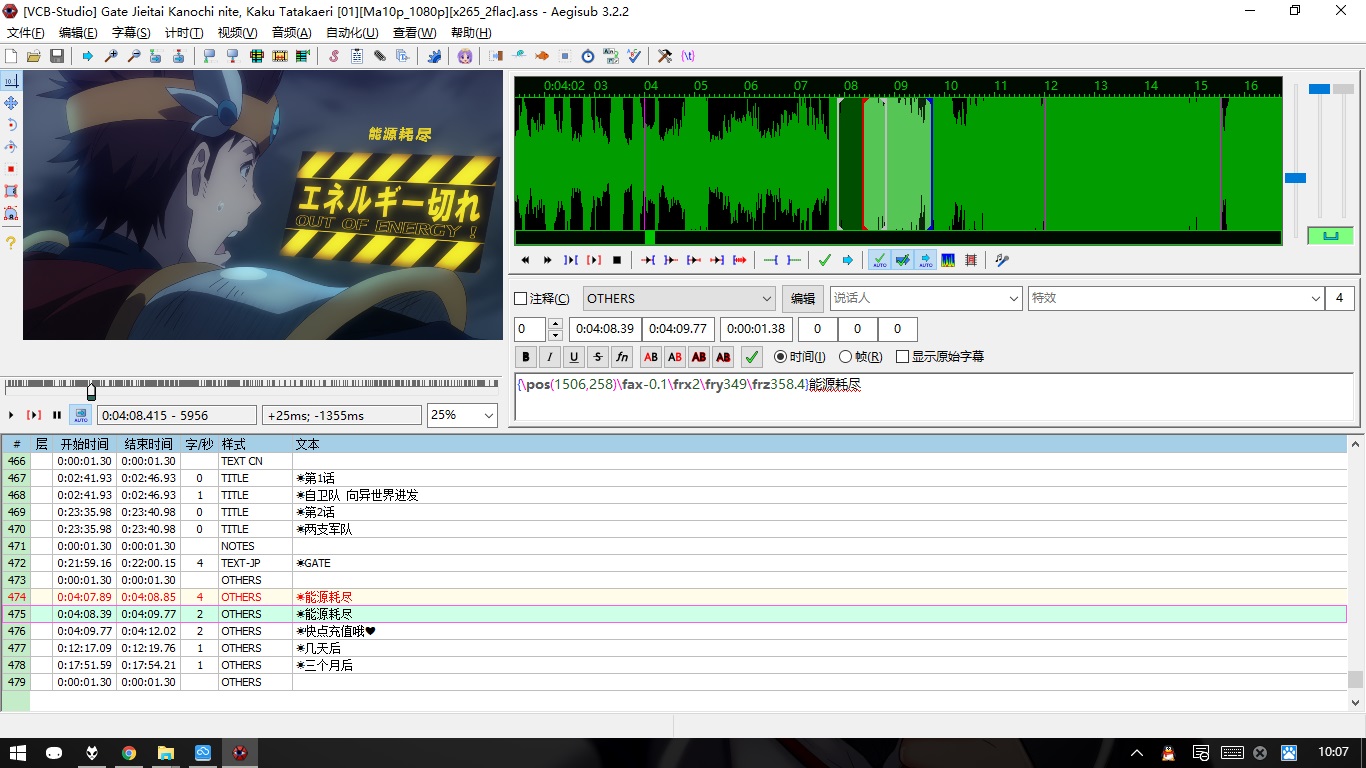Image resolution: width=1366 pixels, height=768 pixels.
Task: Open the 字幕(S) menu
Action: (x=131, y=33)
